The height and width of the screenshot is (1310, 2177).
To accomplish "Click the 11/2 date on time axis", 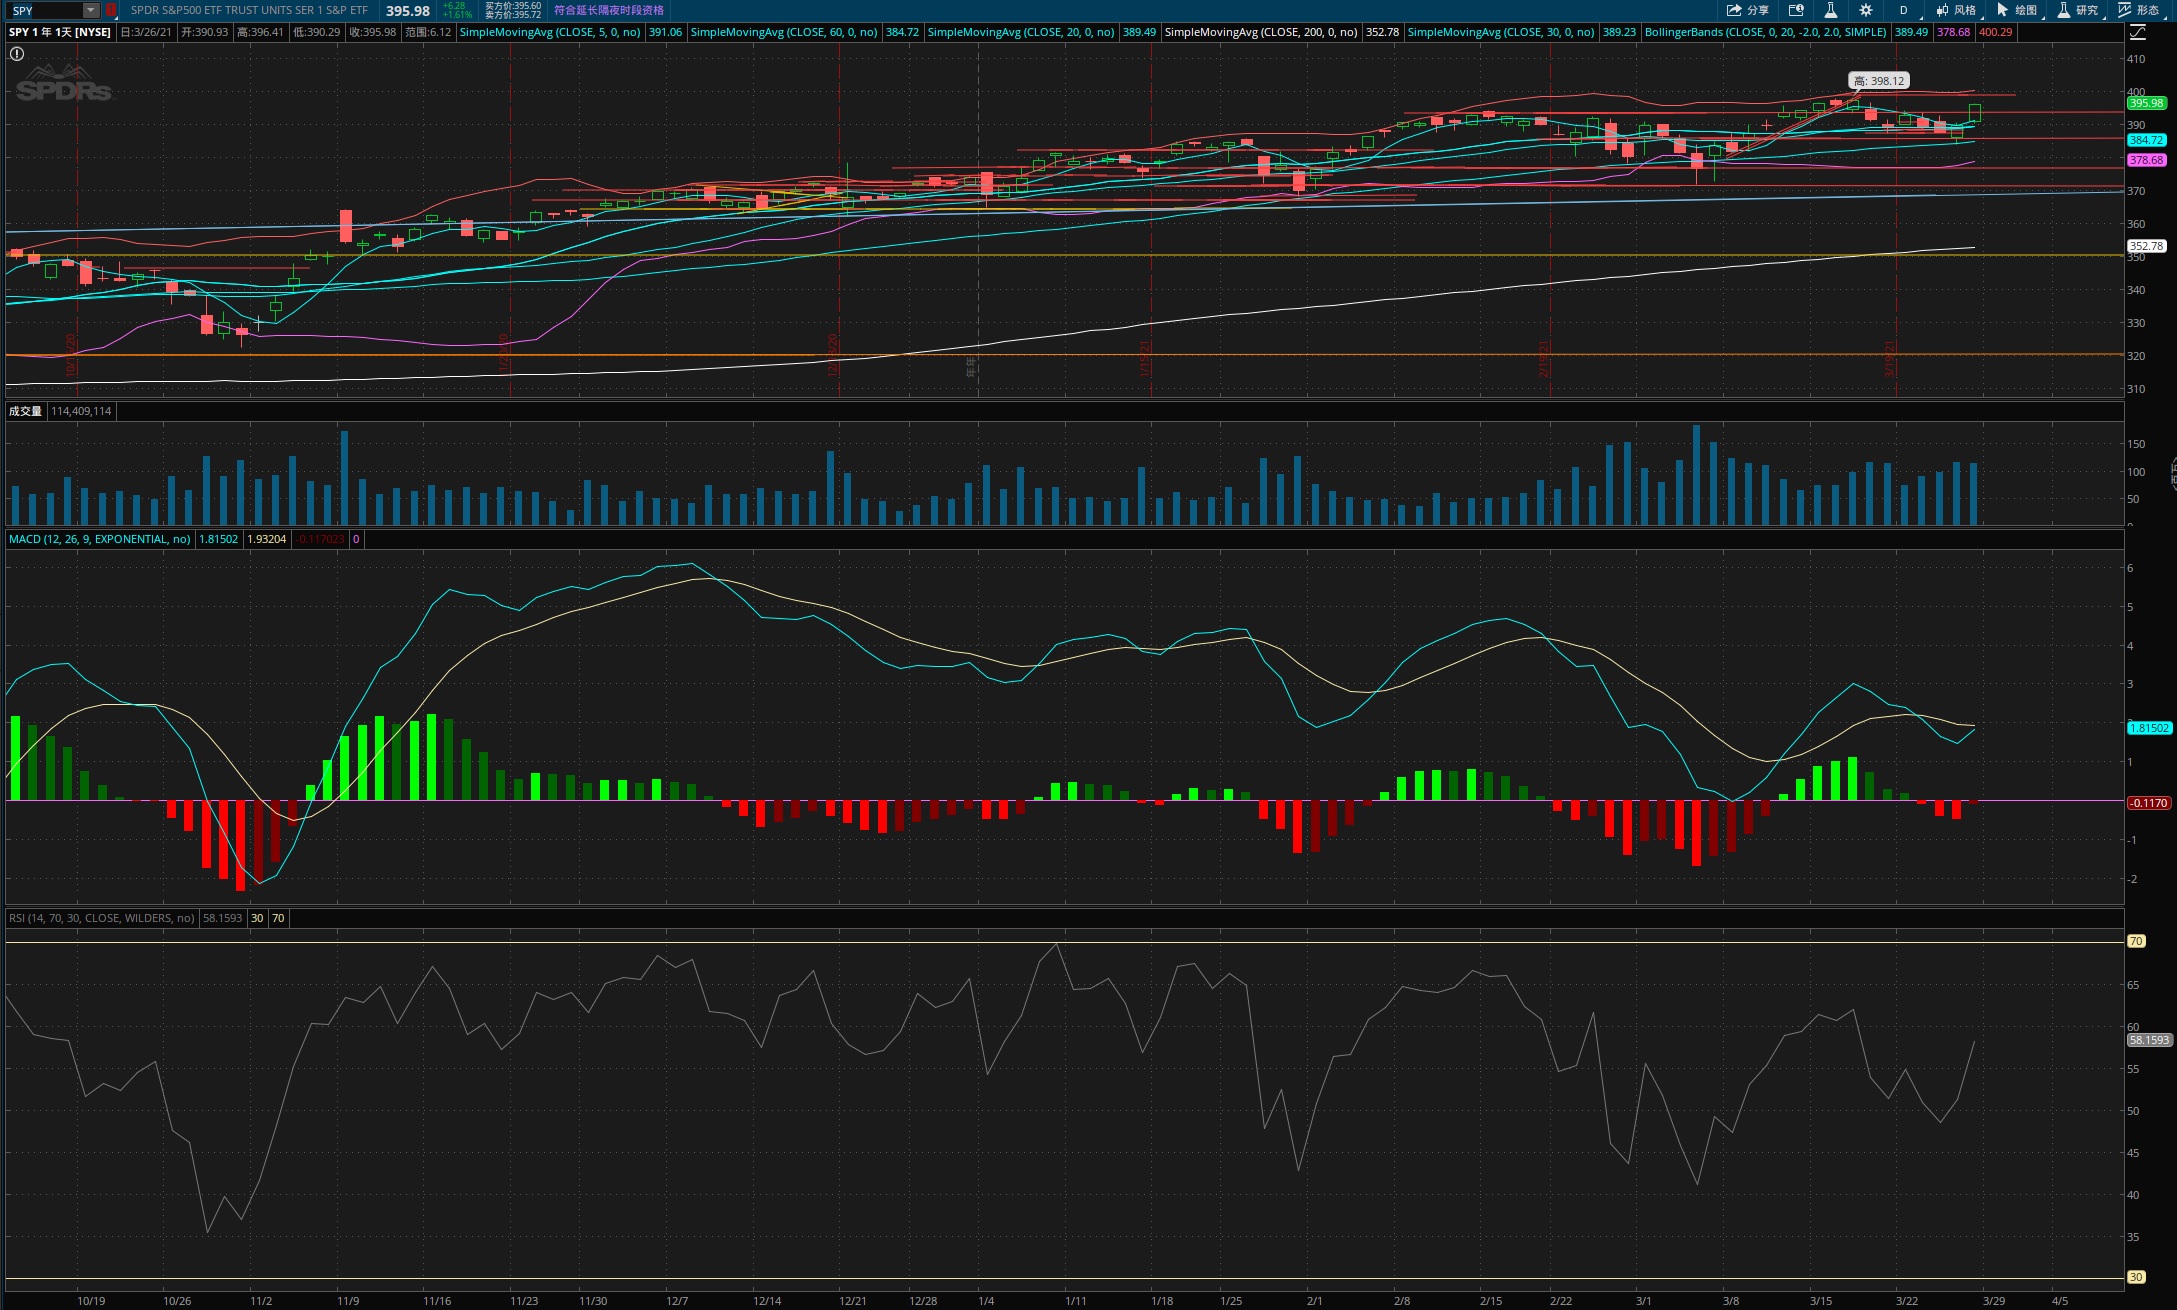I will coord(261,1301).
